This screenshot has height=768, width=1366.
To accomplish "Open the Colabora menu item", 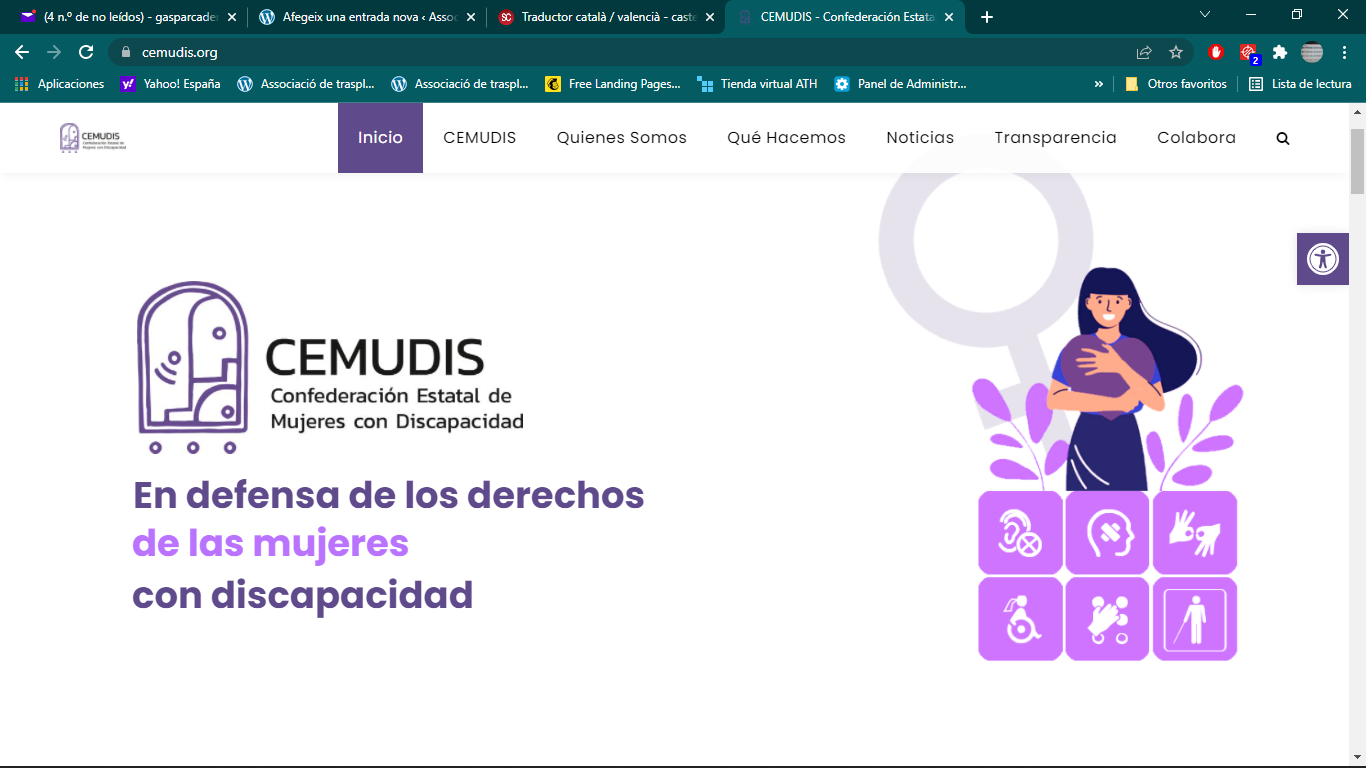I will [1196, 138].
